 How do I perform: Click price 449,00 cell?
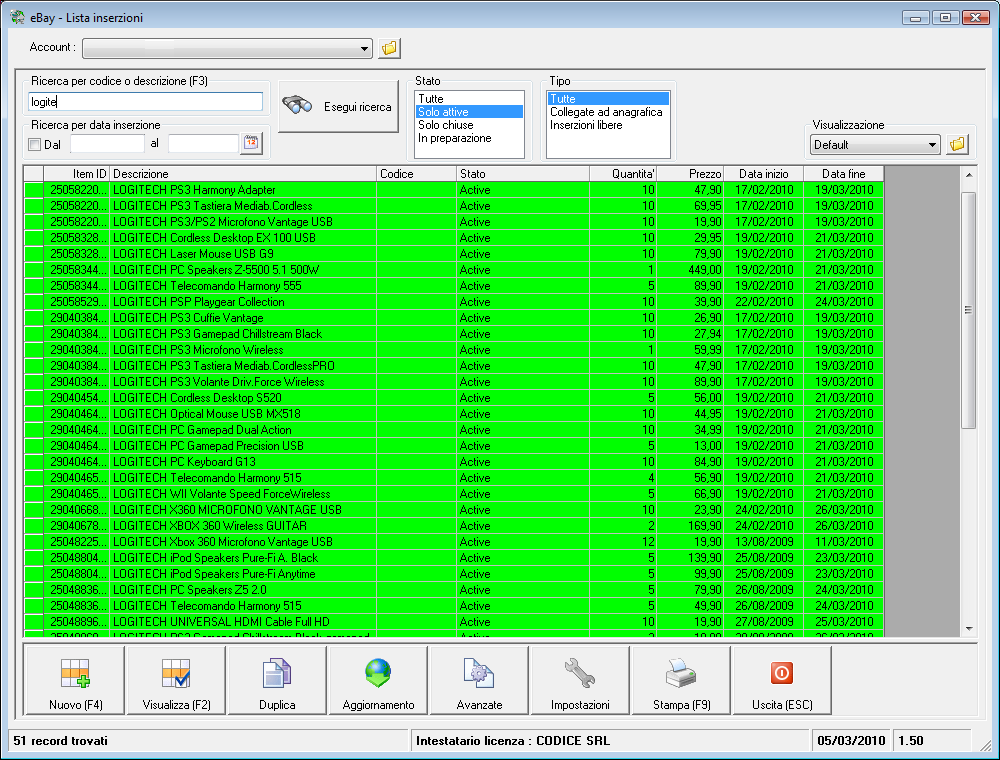pos(690,270)
